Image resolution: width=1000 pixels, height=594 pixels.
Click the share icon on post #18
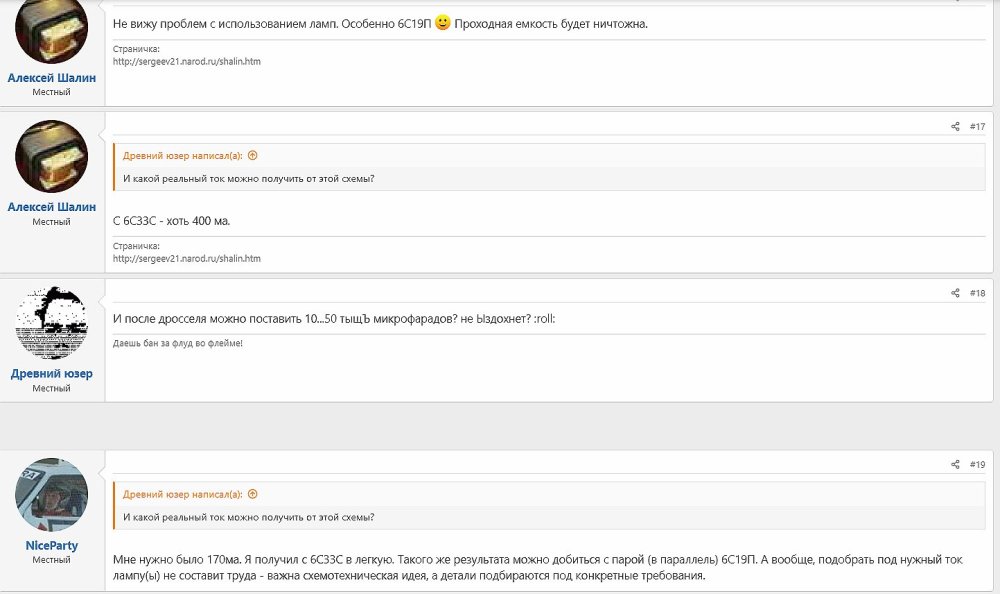[x=955, y=293]
